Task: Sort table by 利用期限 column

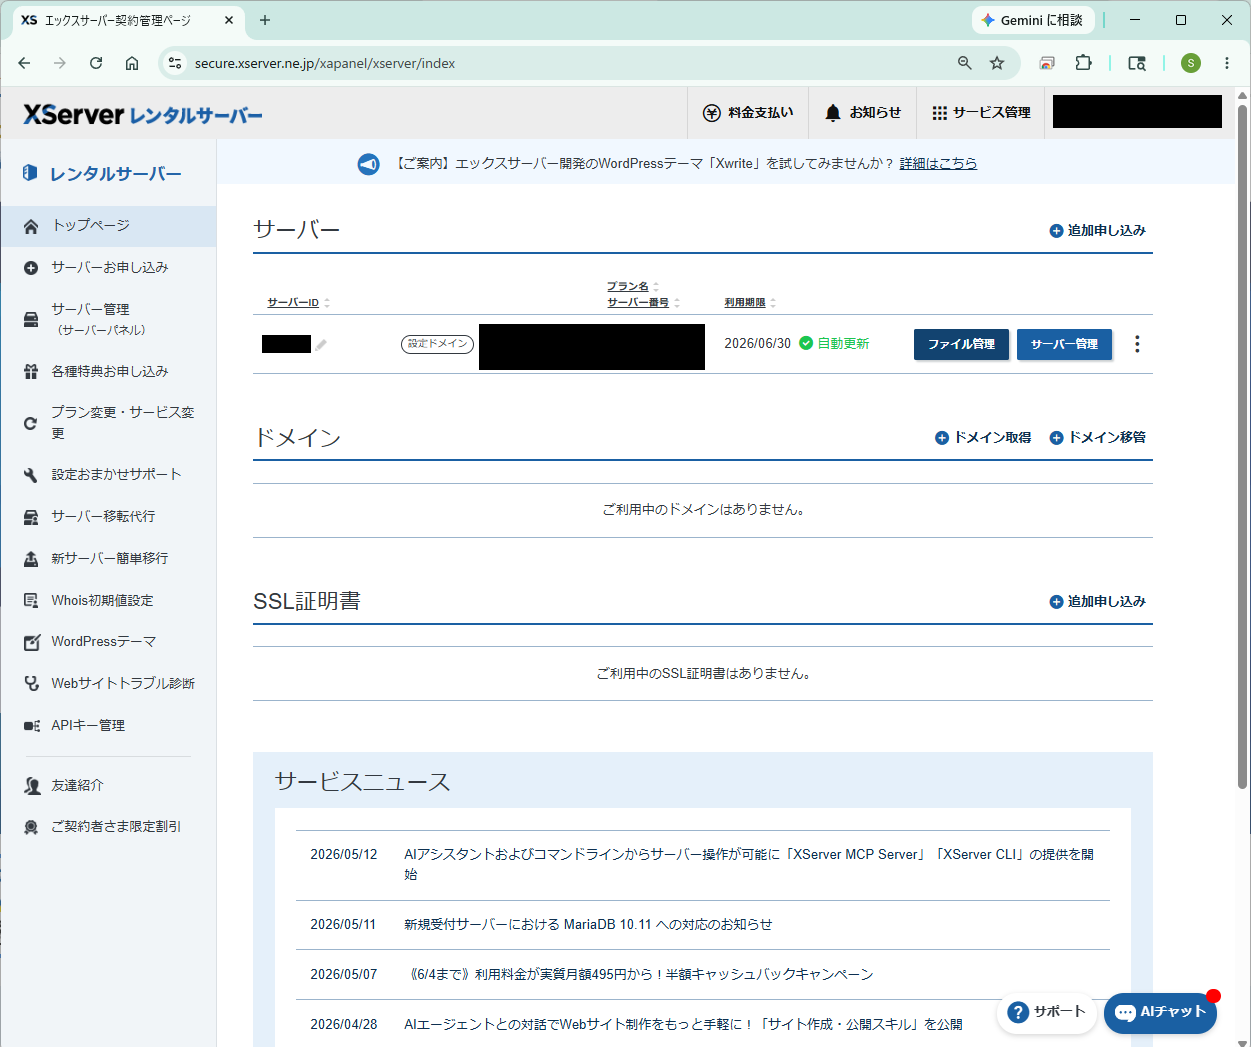Action: point(750,302)
